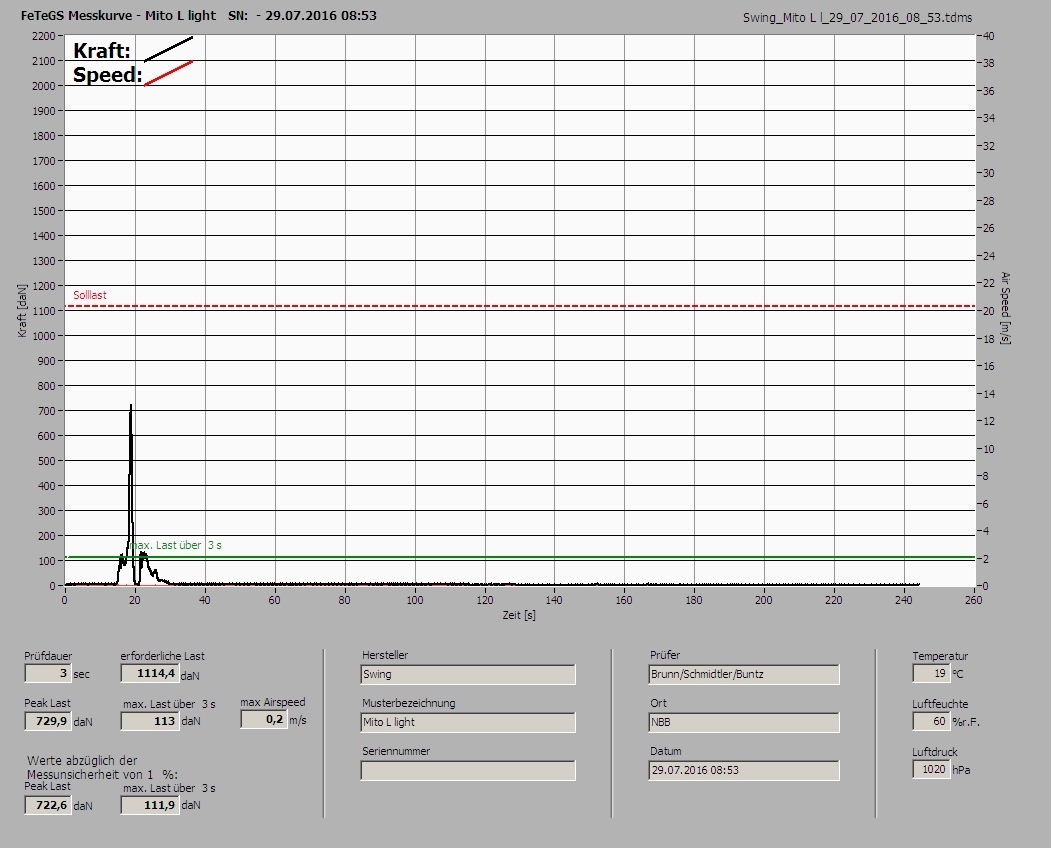Click the Zeit [s] axis title

(x=519, y=615)
